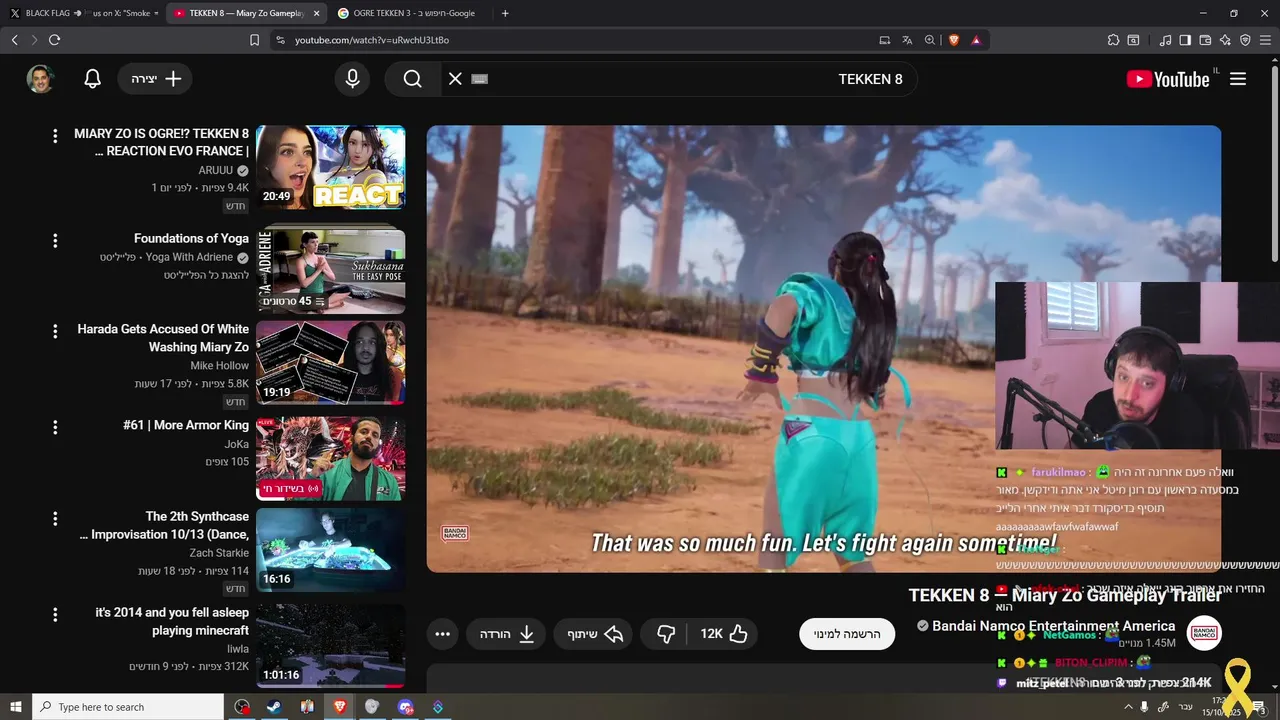
Task: Switch to OGRE TEKKEN 3 Google tab
Action: pos(410,13)
